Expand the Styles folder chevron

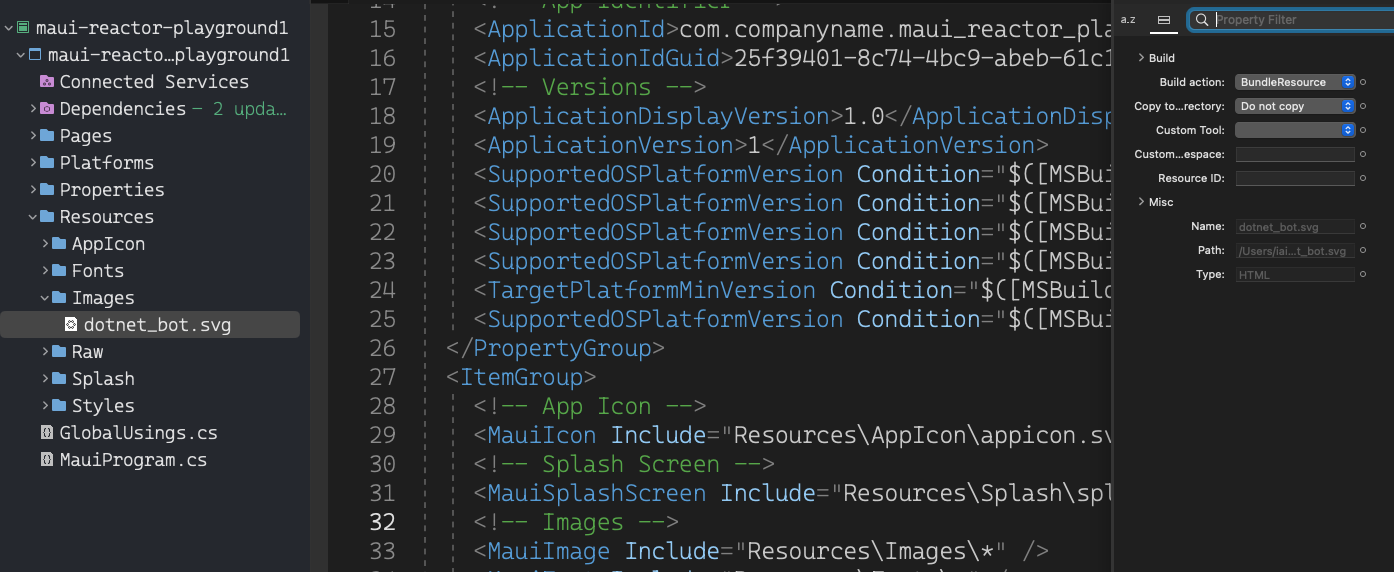click(x=45, y=406)
